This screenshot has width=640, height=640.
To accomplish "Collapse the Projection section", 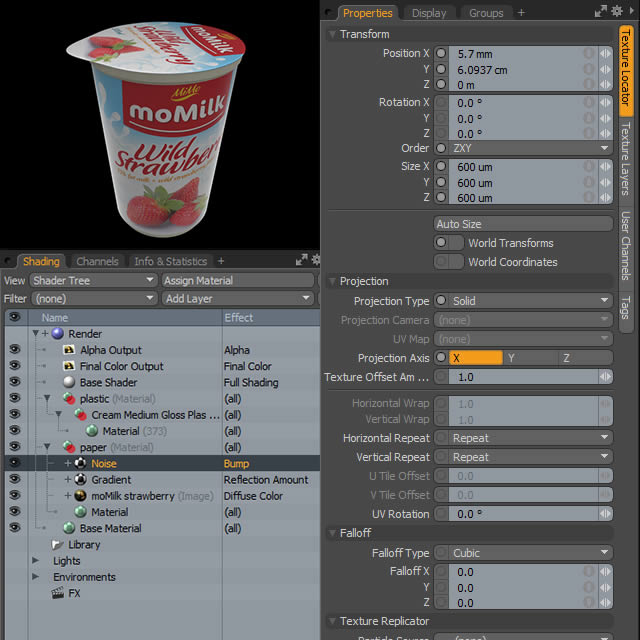I will [332, 281].
